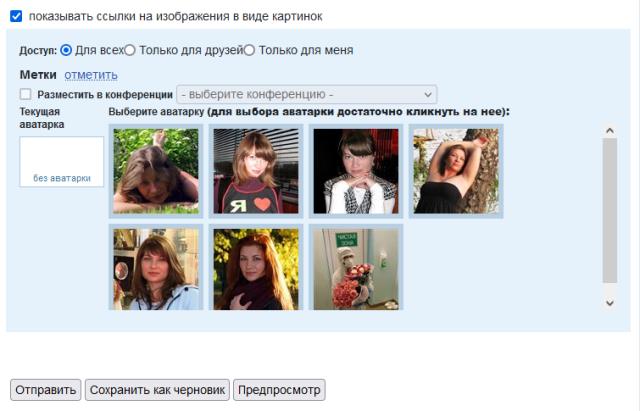Pick avatar of woman resting chin on hands
640x411 pixels.
pos(356,171)
